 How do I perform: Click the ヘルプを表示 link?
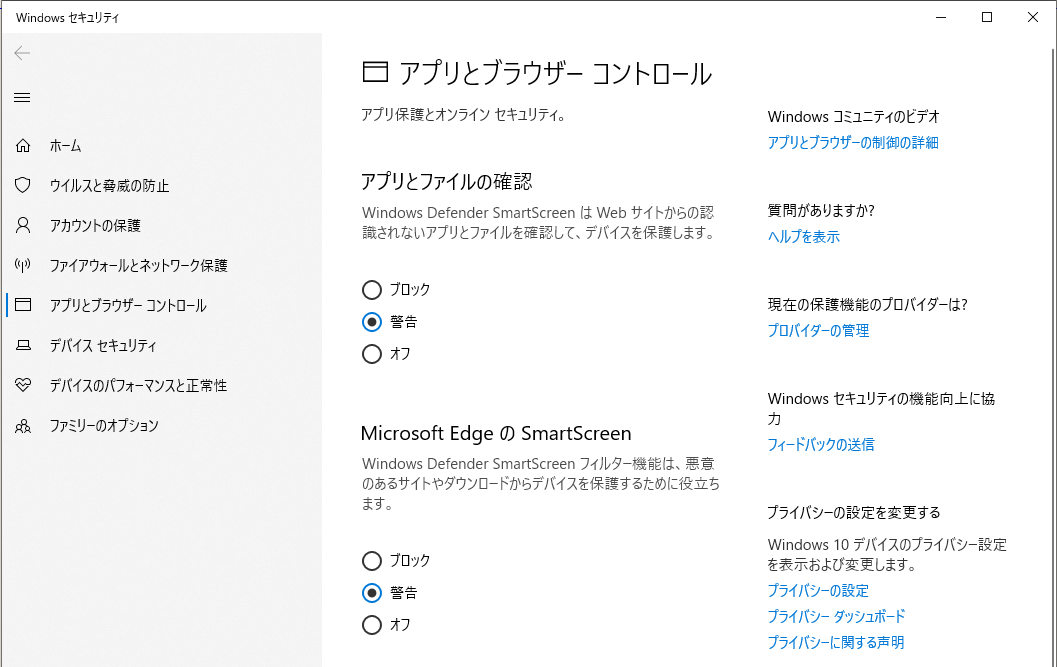click(x=803, y=237)
